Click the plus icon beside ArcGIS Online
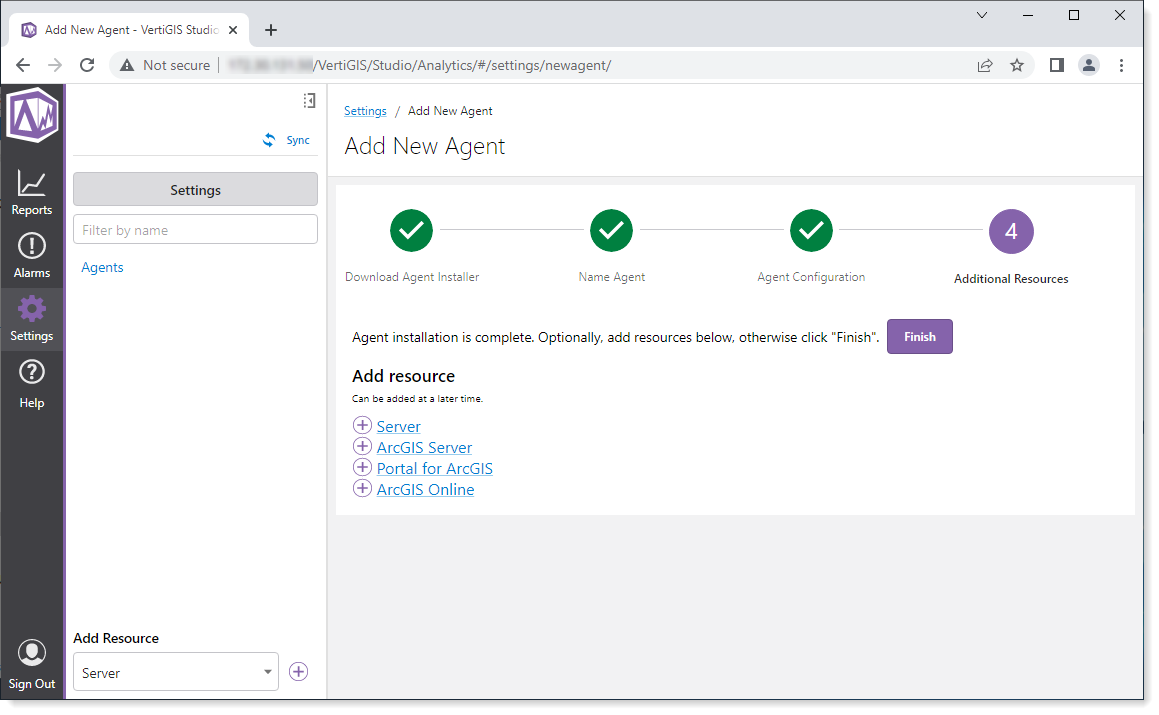 362,489
